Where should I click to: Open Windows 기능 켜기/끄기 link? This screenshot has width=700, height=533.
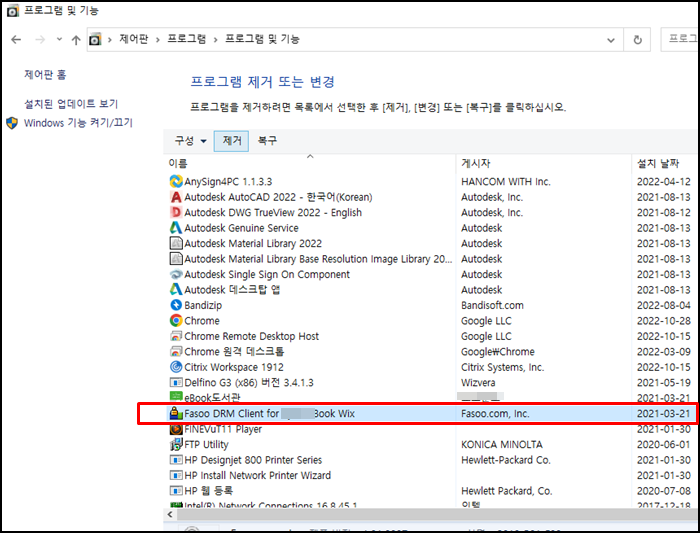coord(78,123)
